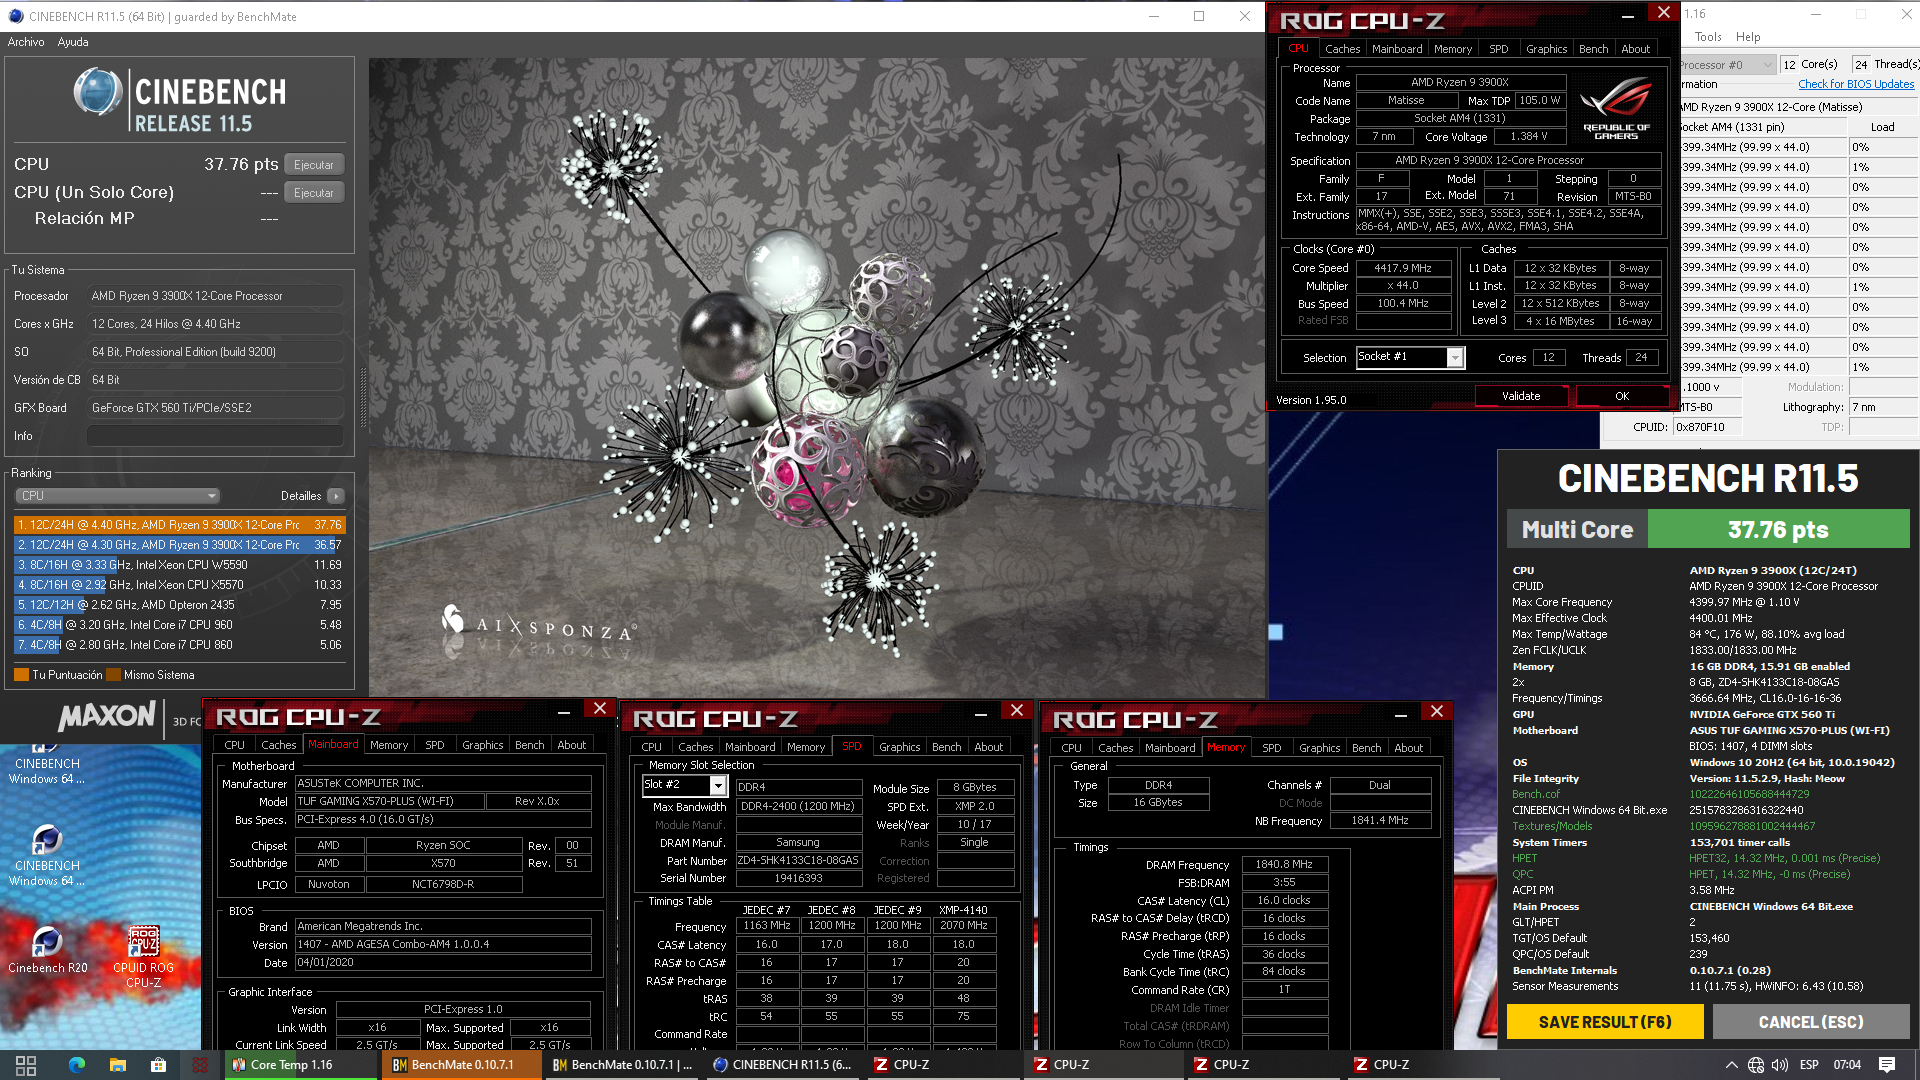Select ranking row 1 with score 37.76
Image resolution: width=1920 pixels, height=1080 pixels.
coord(179,525)
